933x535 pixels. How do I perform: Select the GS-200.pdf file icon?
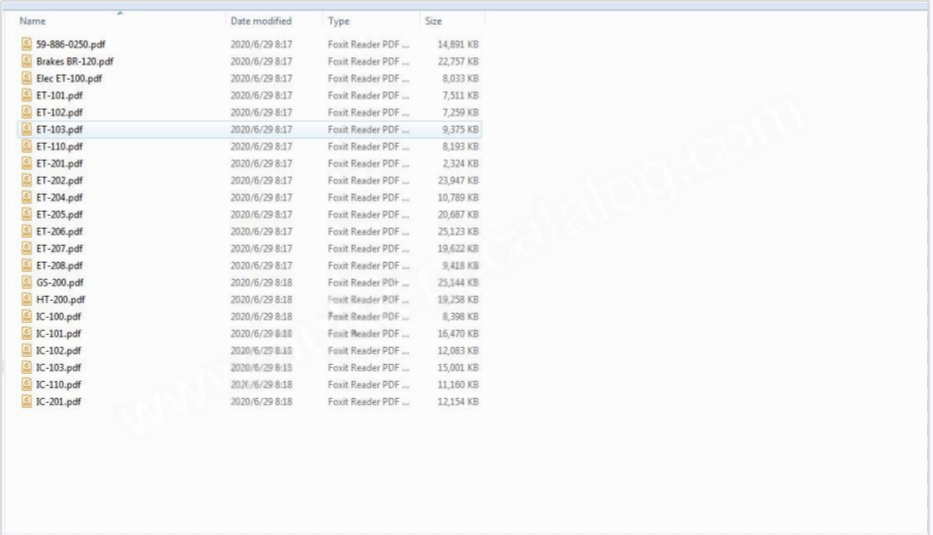[27, 282]
